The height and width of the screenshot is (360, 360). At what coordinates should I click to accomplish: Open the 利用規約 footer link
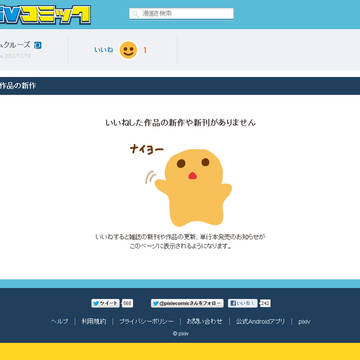pos(94,322)
